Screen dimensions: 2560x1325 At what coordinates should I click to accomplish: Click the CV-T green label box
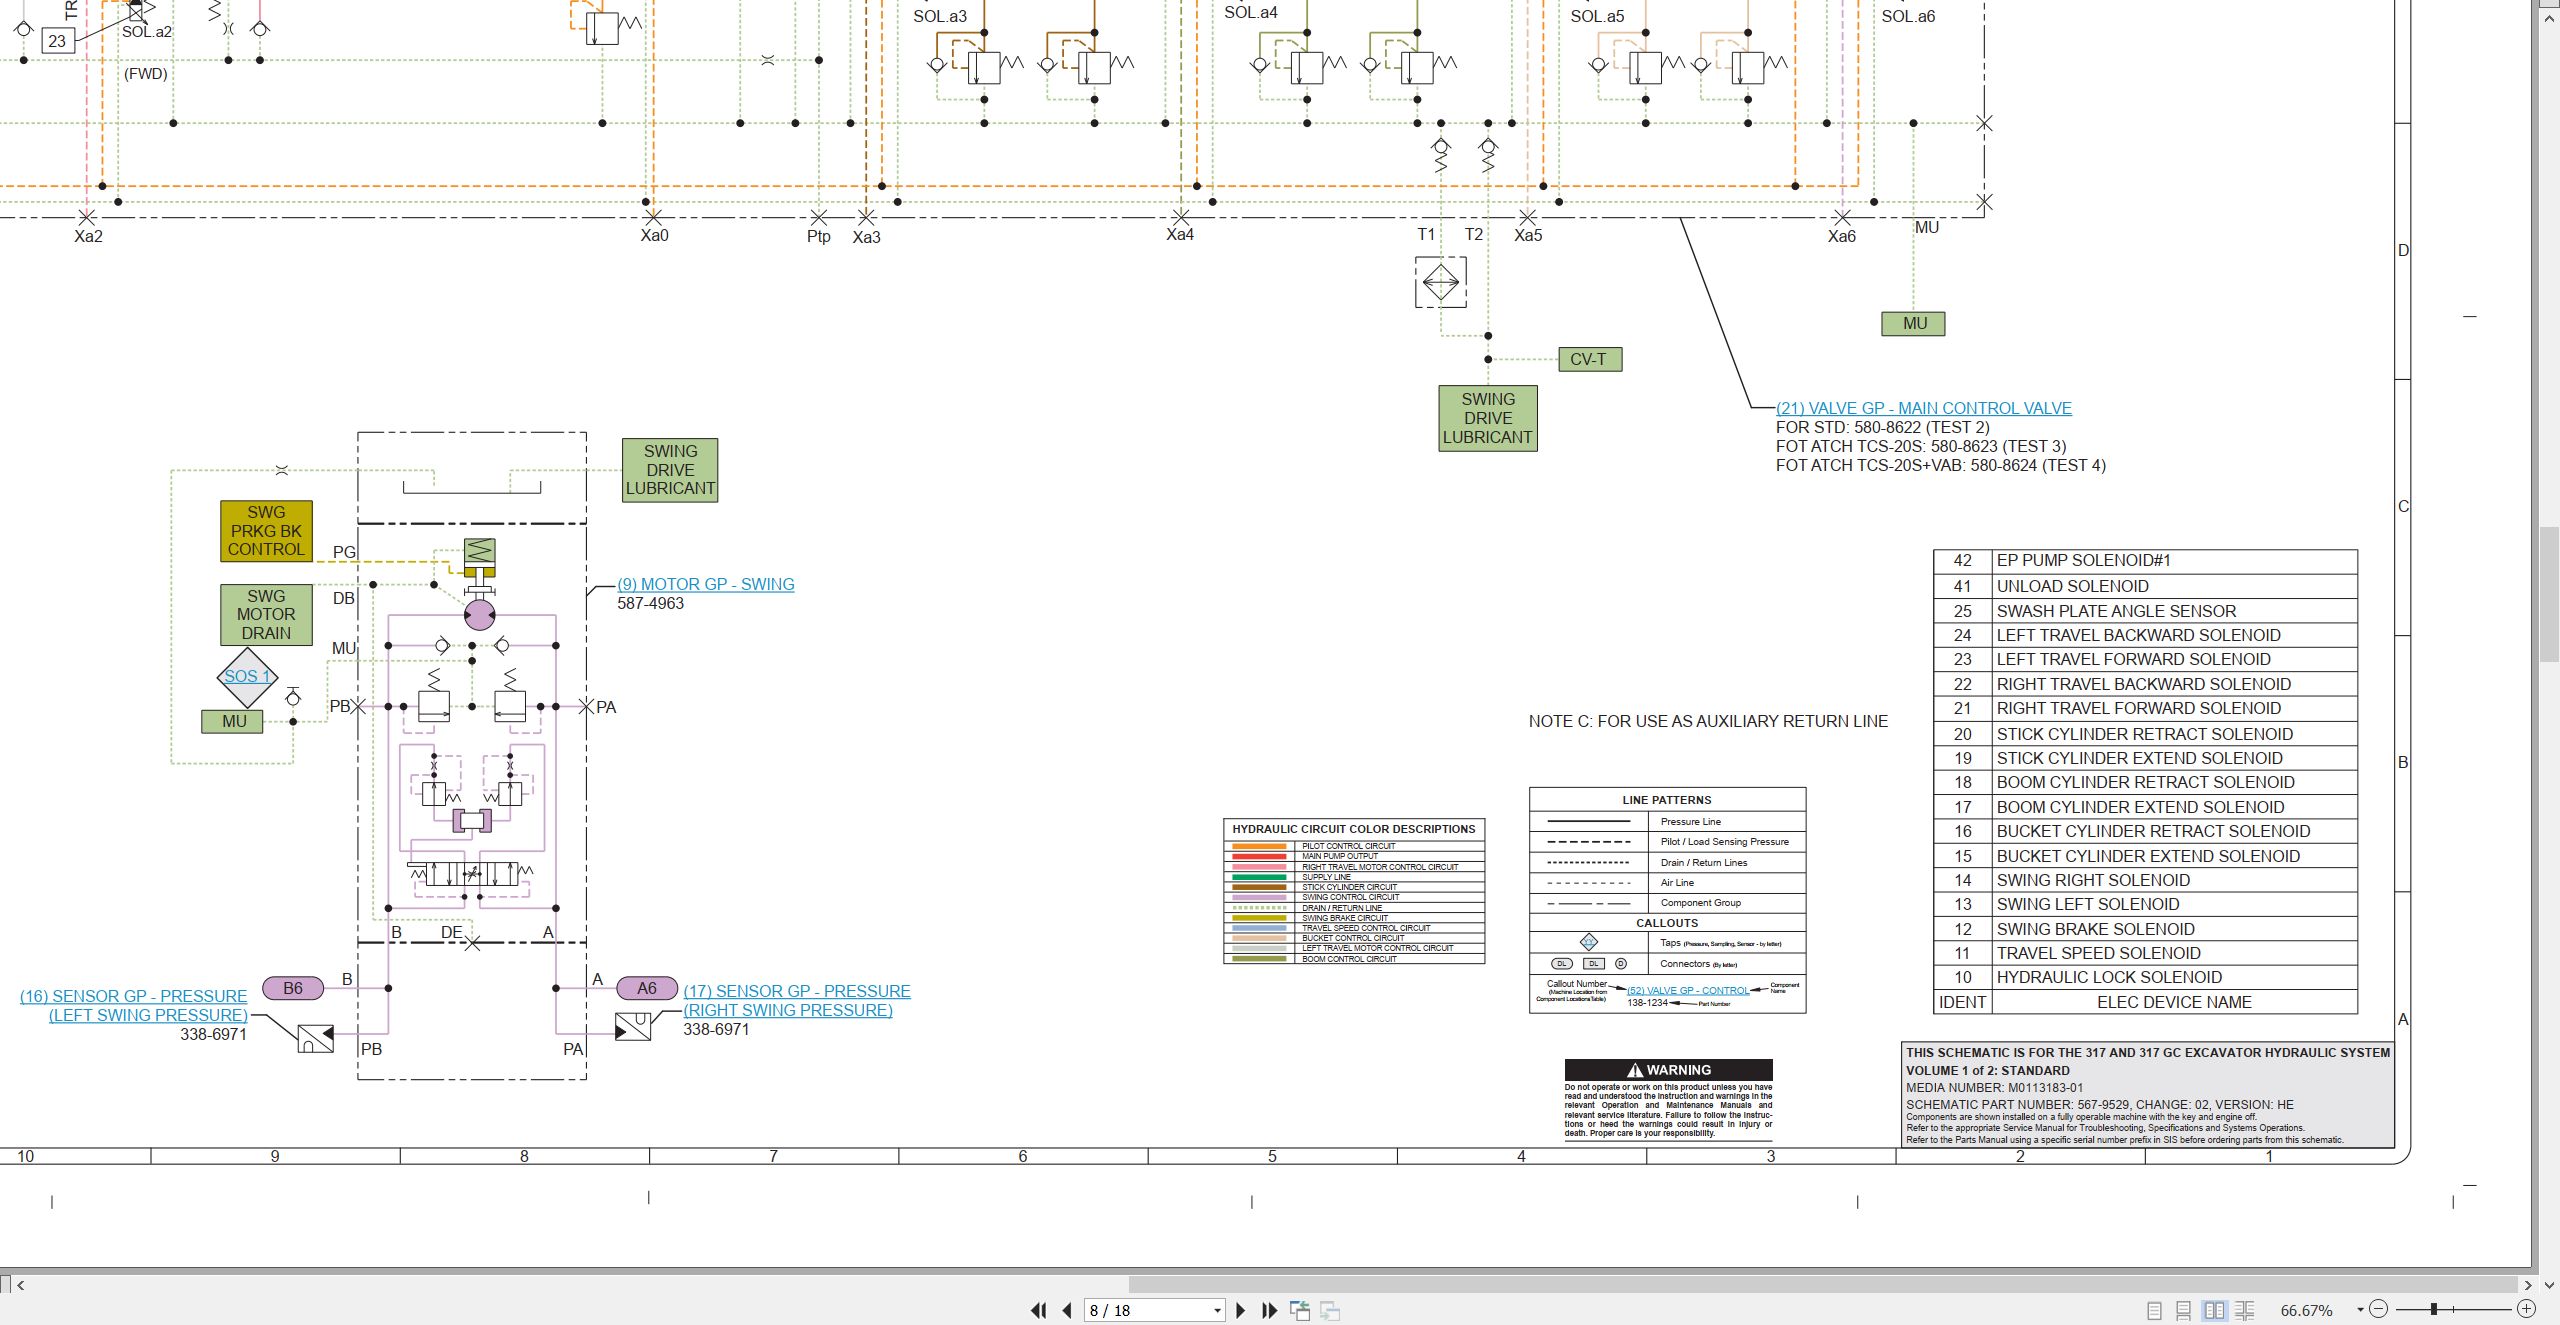(x=1589, y=359)
